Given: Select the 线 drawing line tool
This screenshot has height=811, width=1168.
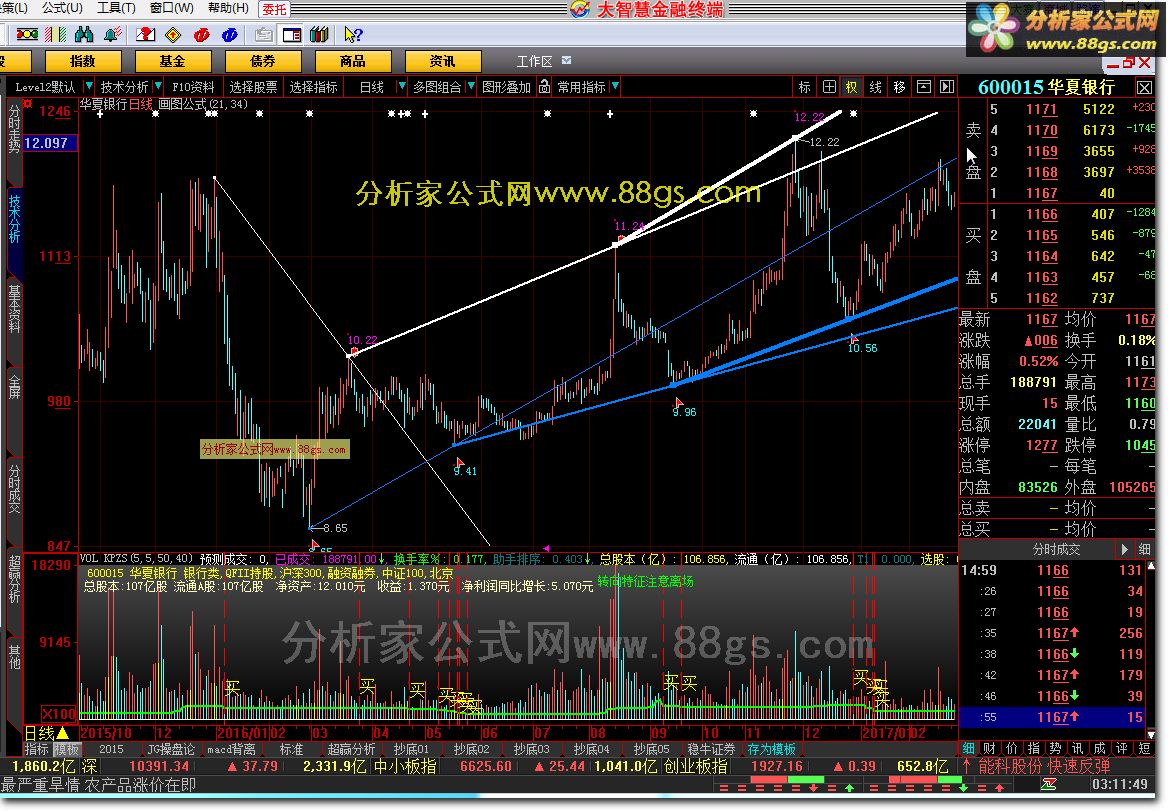Looking at the screenshot, I should coord(876,87).
